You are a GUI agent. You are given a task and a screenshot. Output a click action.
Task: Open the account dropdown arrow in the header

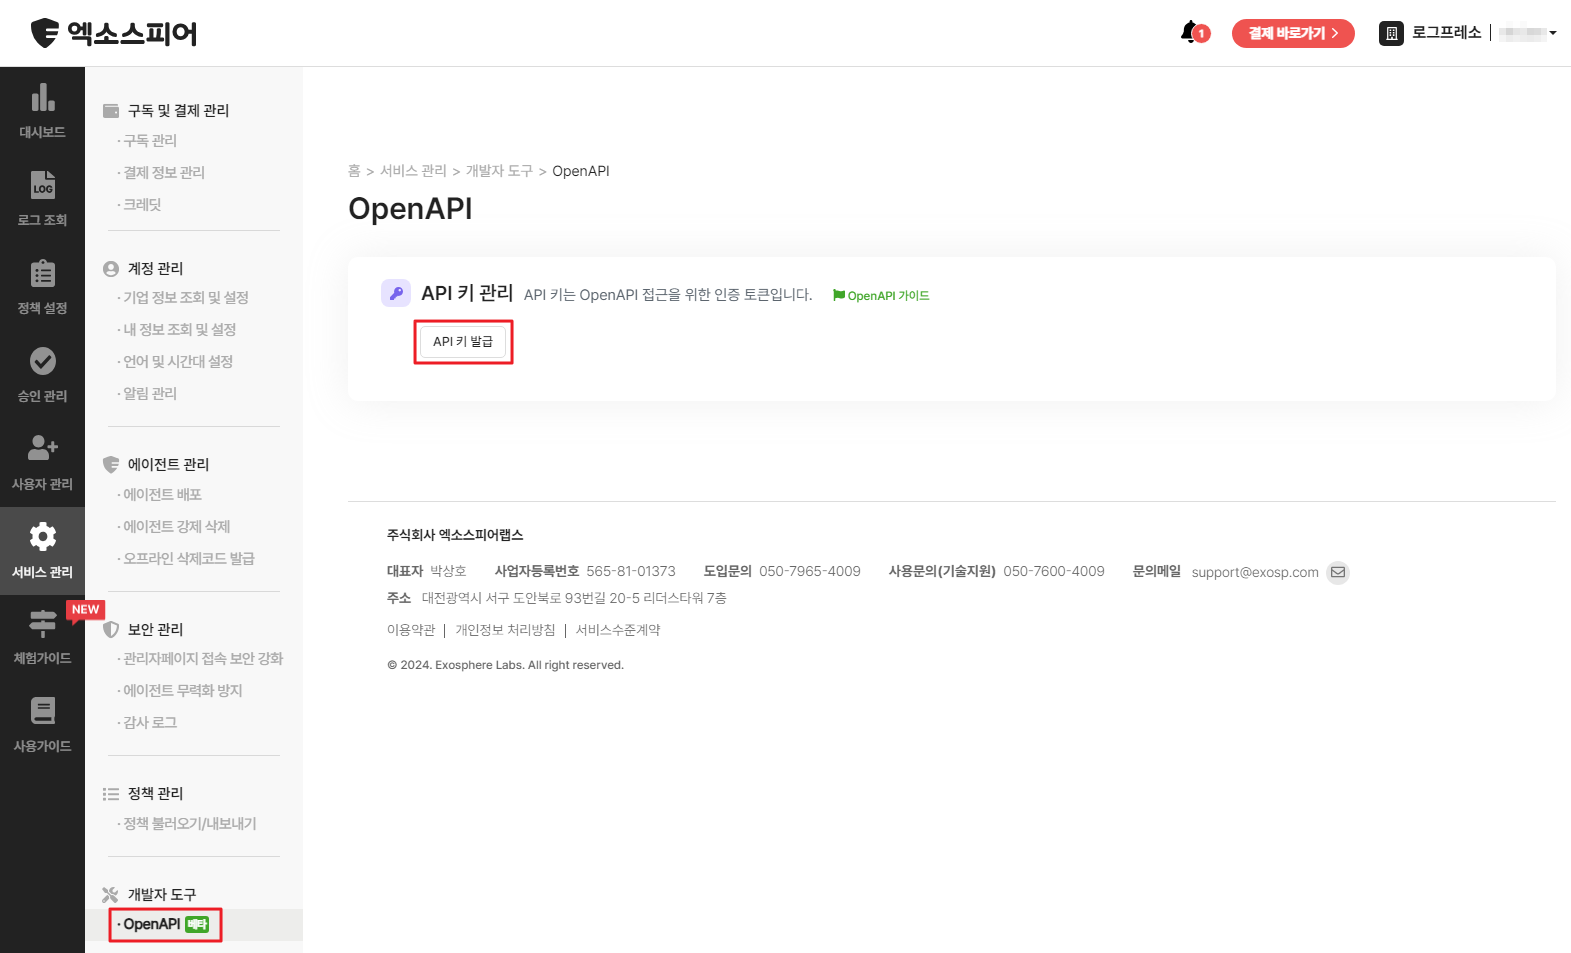click(1553, 33)
